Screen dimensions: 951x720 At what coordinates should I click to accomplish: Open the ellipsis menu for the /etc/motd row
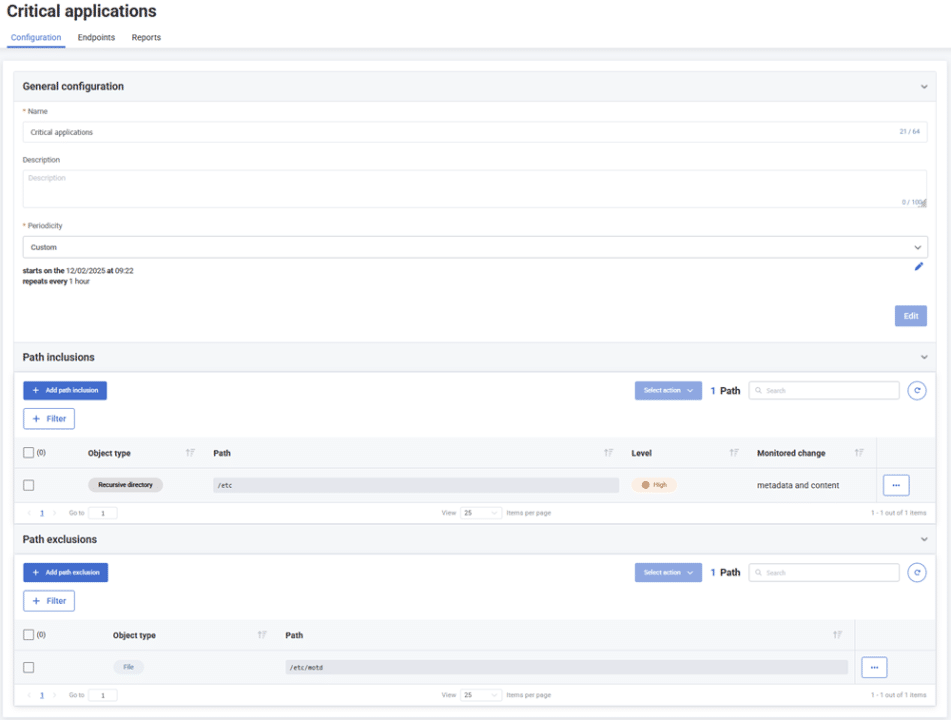click(873, 666)
